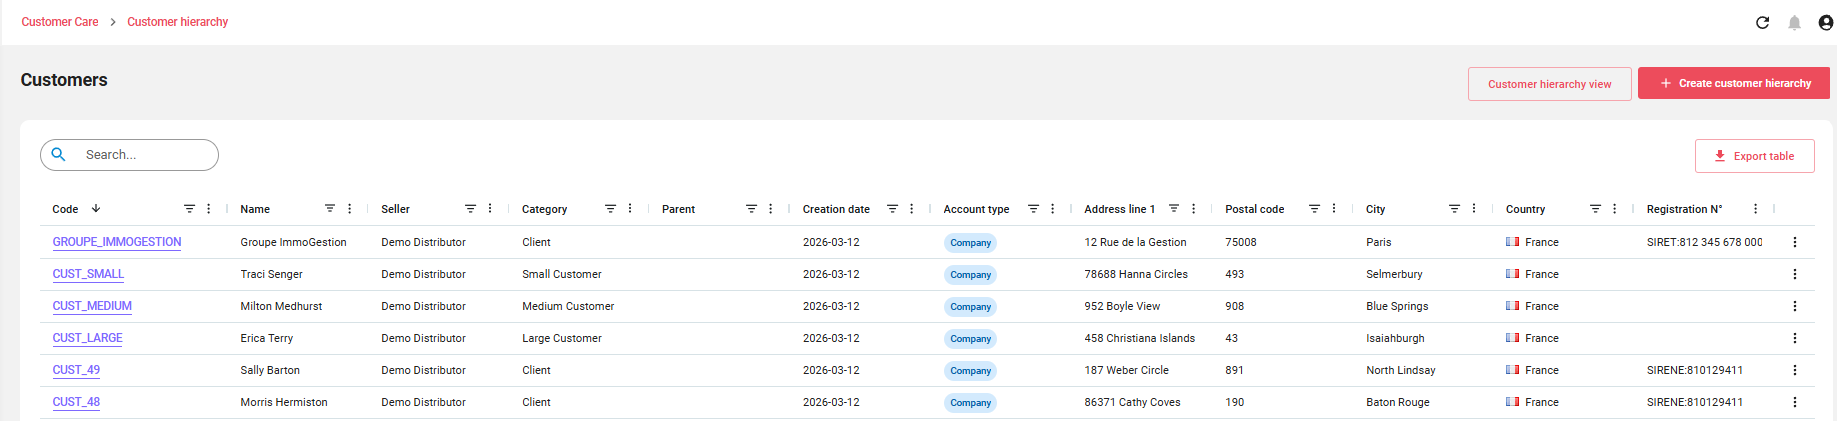Select city cell 'Baton Rouge'
Viewport: 1837px width, 421px height.
click(1397, 402)
